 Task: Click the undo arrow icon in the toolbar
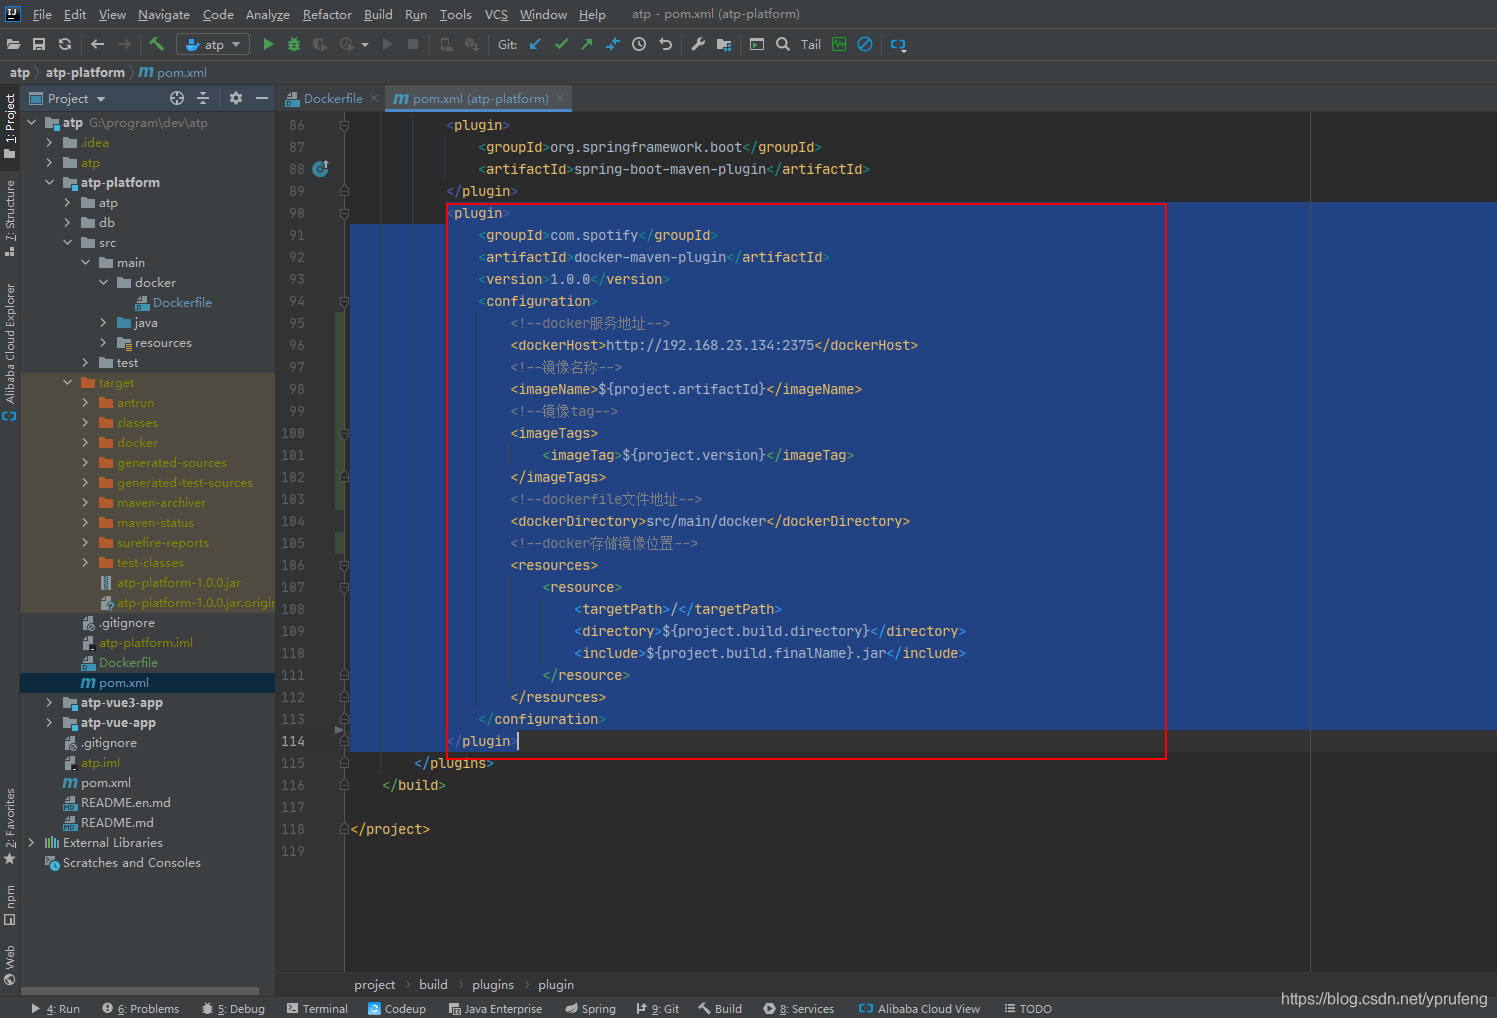666,44
